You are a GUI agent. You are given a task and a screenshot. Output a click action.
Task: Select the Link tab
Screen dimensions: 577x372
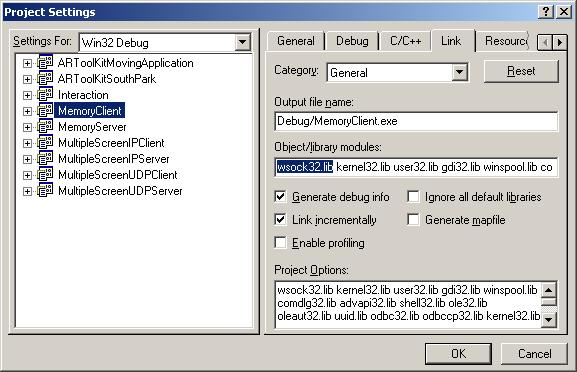tap(453, 40)
